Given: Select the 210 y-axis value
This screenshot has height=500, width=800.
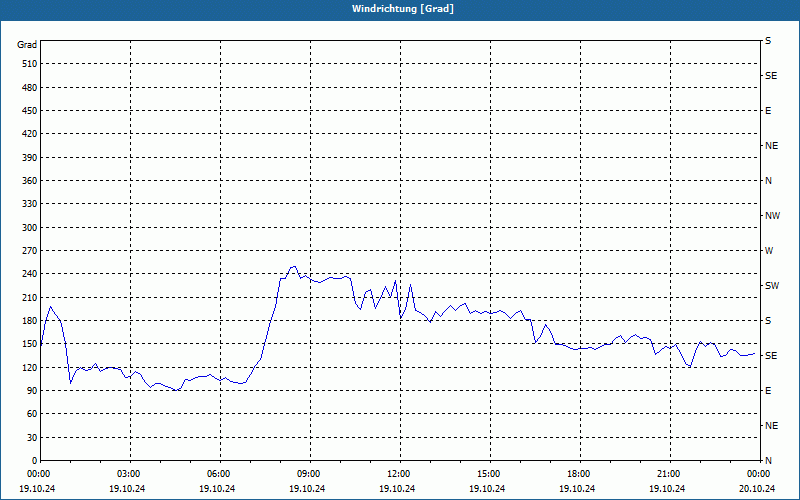Looking at the screenshot, I should point(30,297).
